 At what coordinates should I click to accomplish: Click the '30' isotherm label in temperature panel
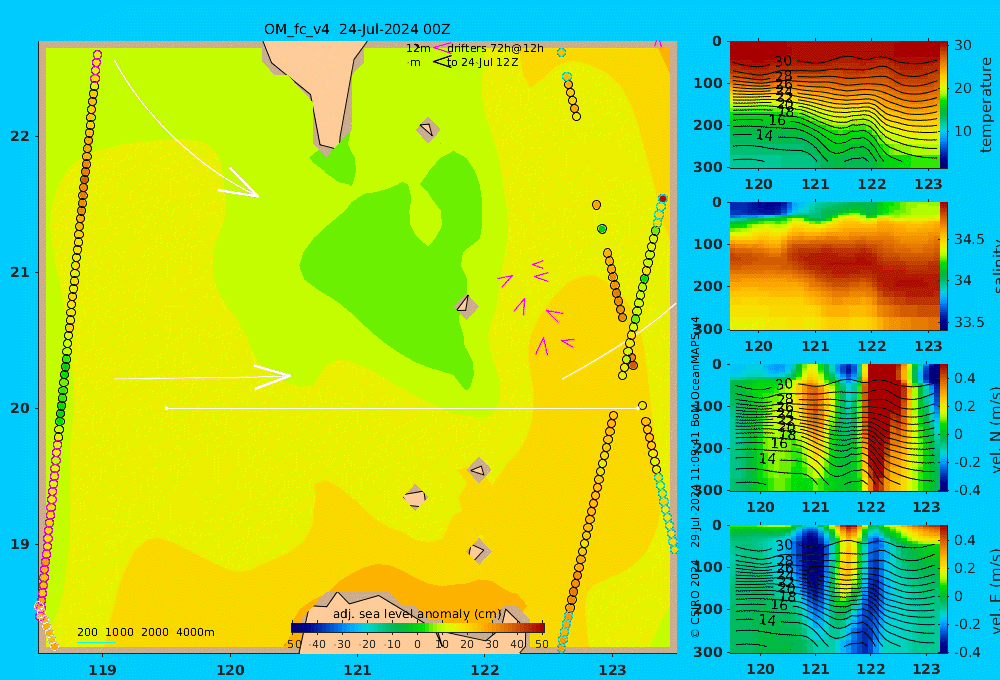coord(783,61)
